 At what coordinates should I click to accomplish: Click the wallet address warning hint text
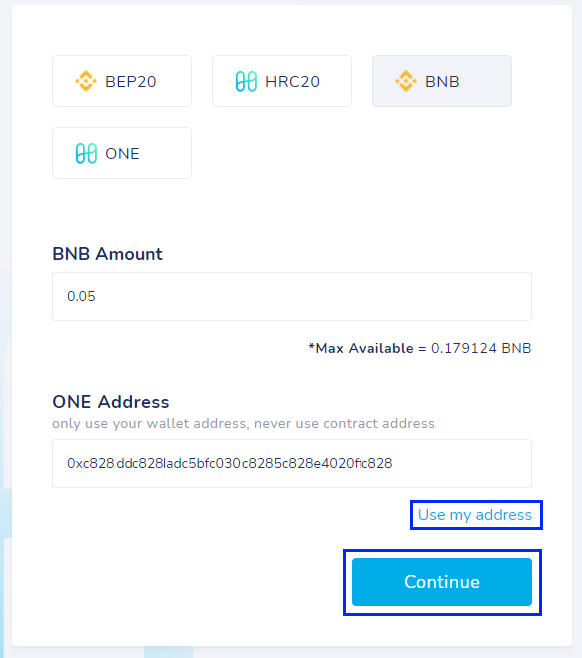(243, 423)
